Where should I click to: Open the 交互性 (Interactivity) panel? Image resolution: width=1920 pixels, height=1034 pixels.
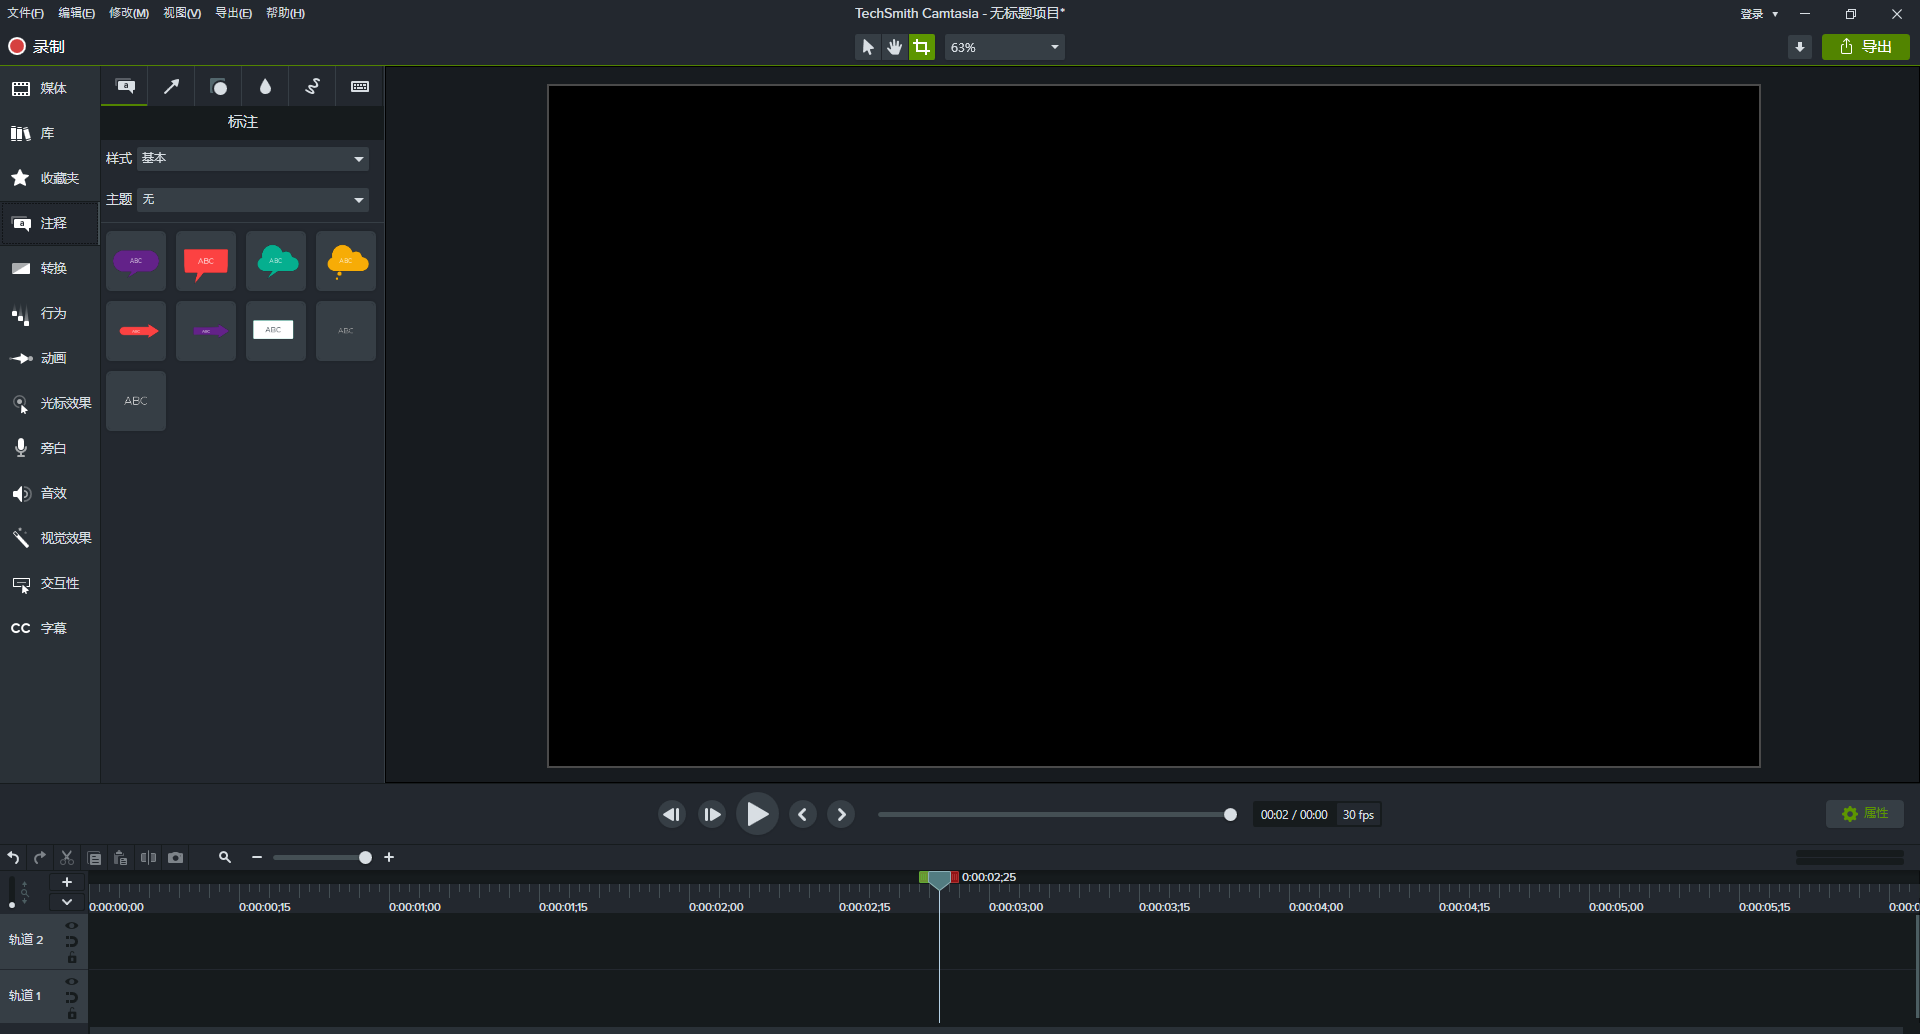coord(50,584)
